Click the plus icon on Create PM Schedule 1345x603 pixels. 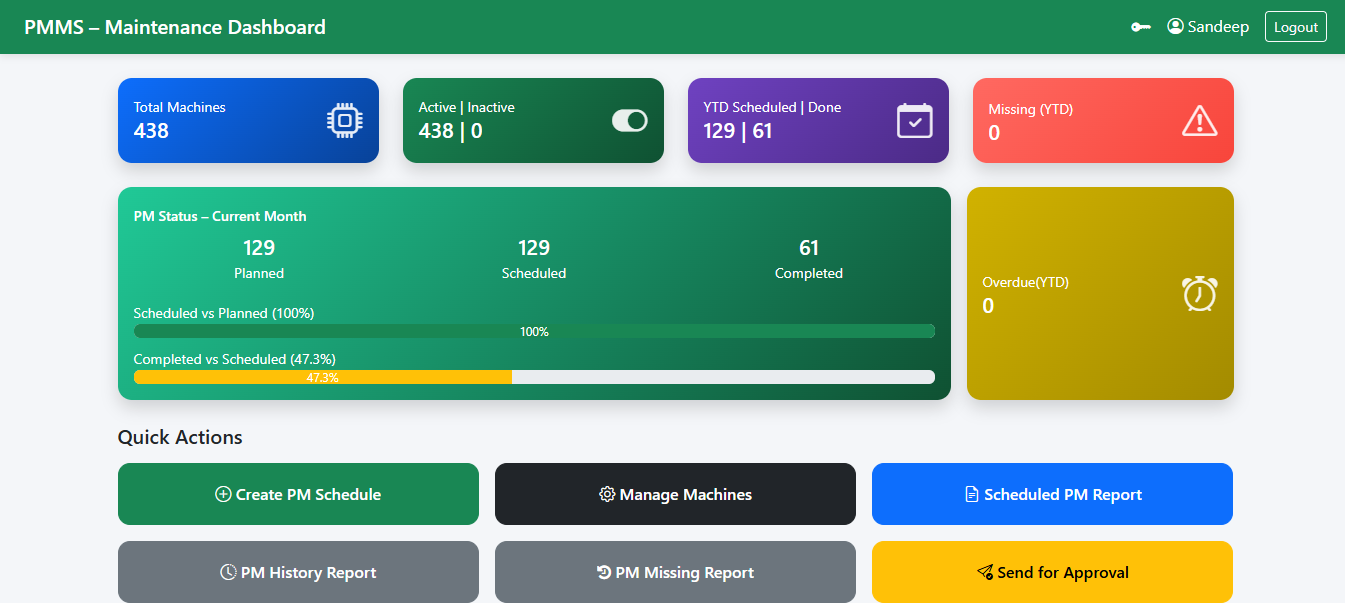click(222, 493)
